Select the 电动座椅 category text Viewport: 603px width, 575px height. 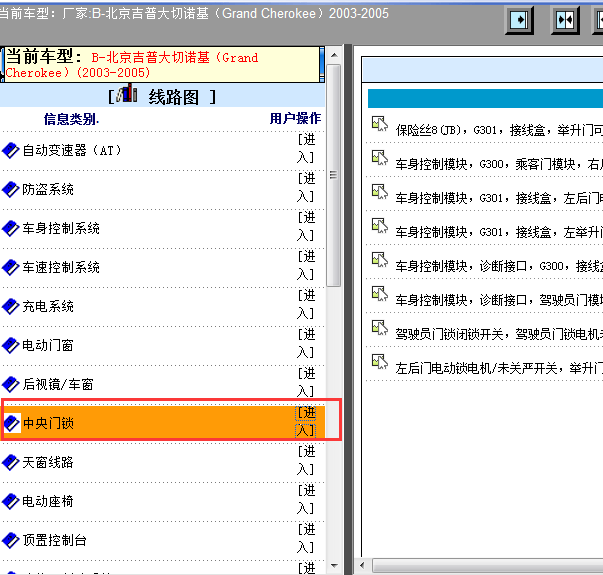coord(48,501)
